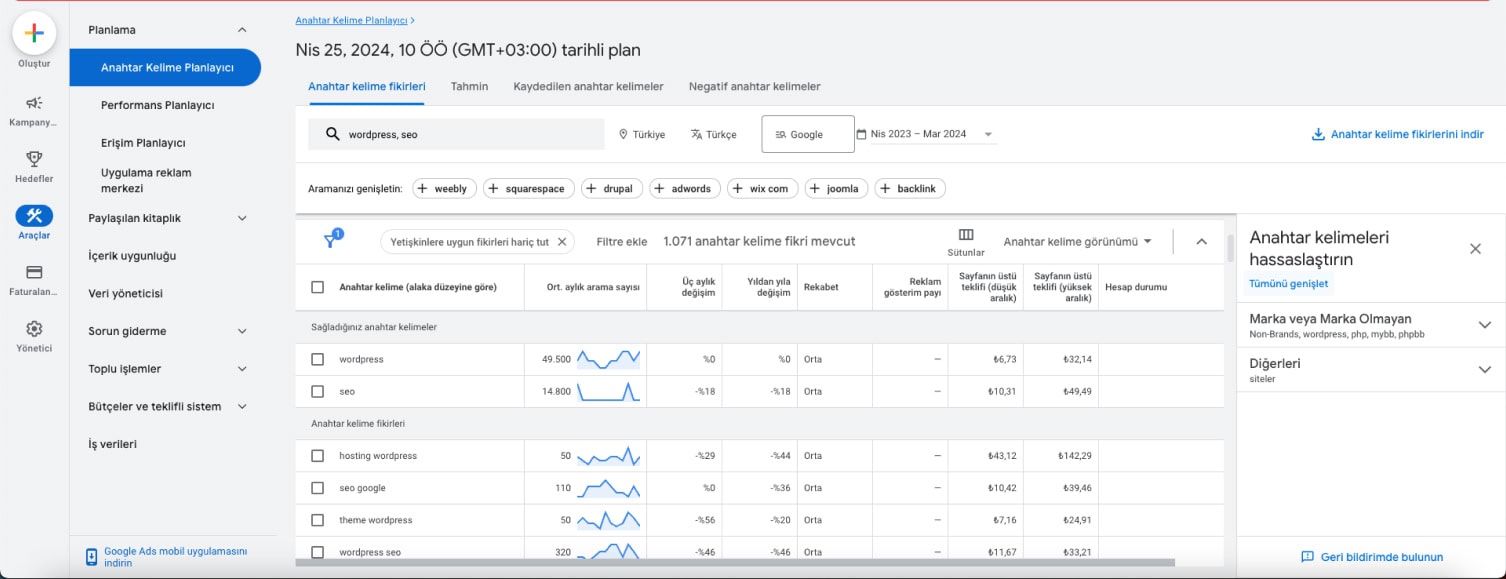Click Geri bildirimde bulunun feedback button
The width and height of the screenshot is (1506, 579).
pos(1372,557)
